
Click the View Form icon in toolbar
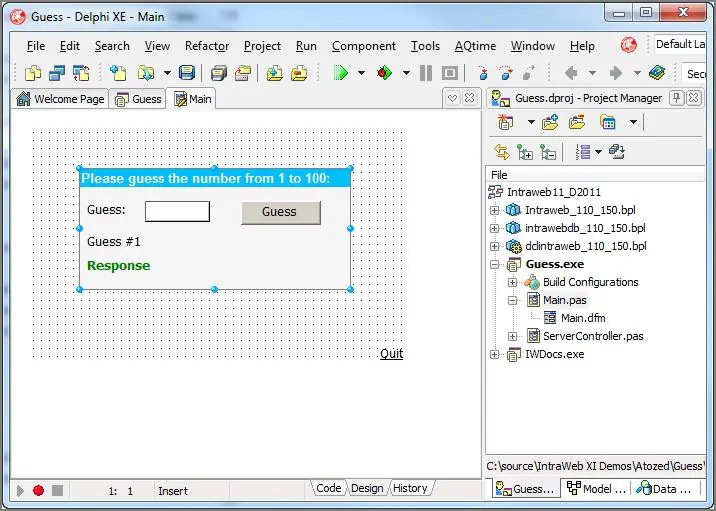[x=57, y=73]
